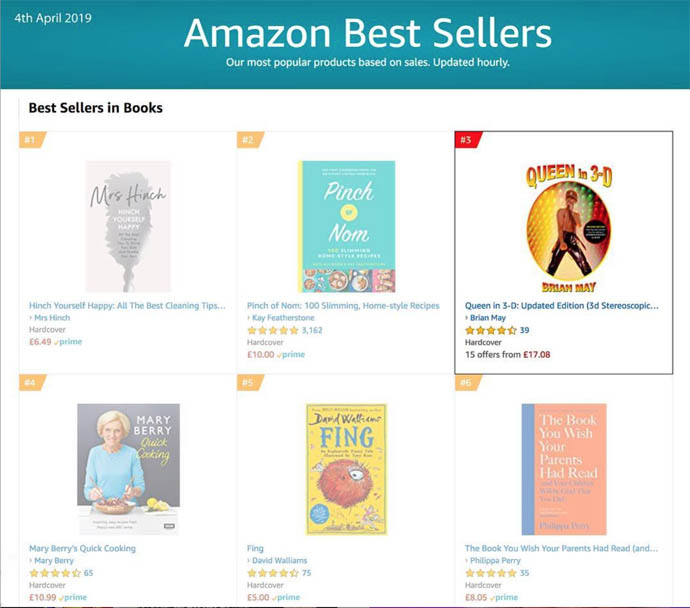The image size is (690, 608).
Task: Click the #3 rank badge
Action: [x=466, y=140]
